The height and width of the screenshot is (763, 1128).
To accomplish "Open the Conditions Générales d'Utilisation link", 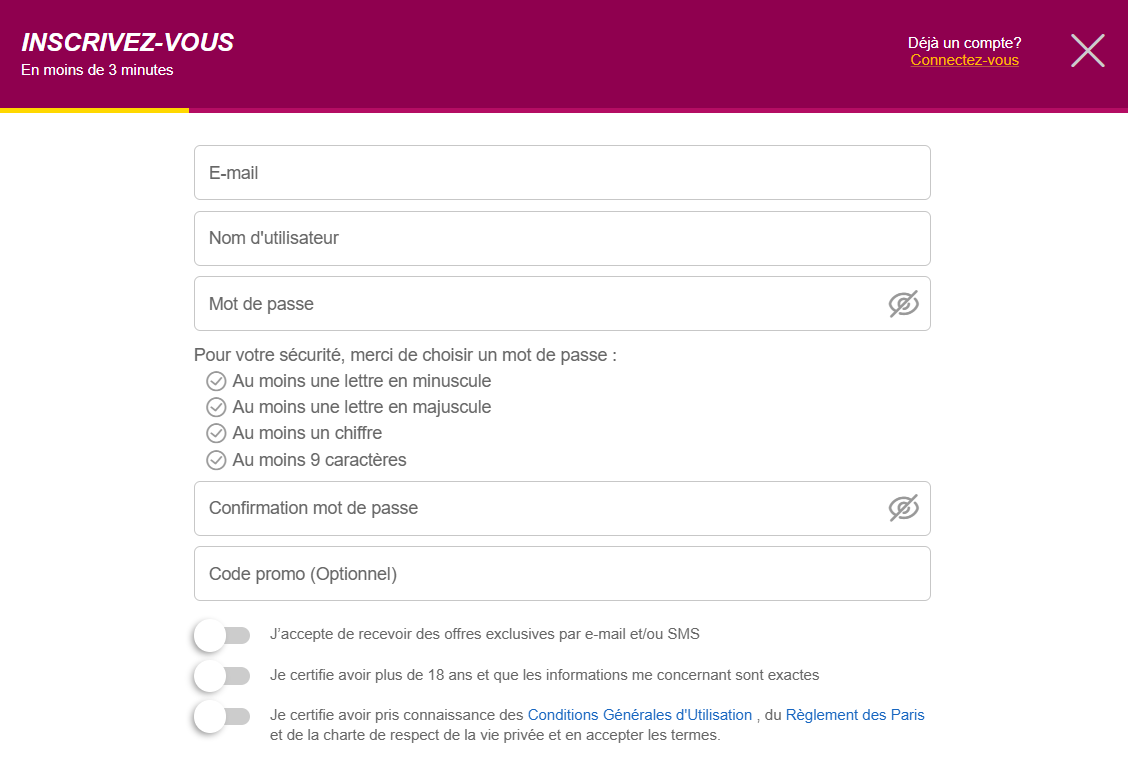I will tap(640, 714).
